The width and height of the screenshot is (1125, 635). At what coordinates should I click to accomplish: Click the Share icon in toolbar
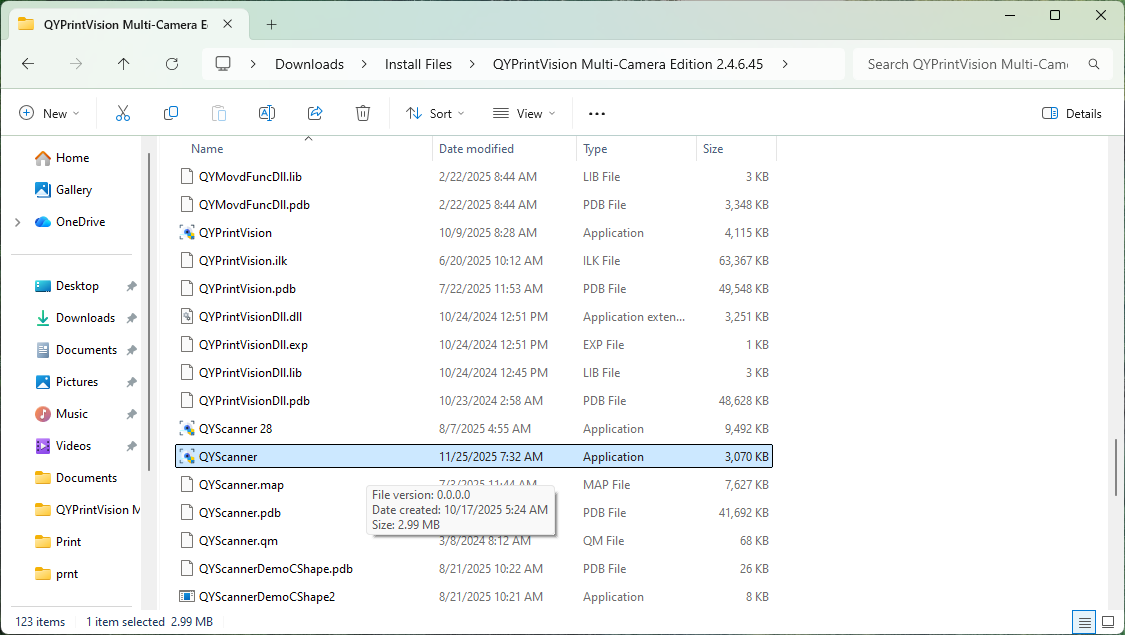point(315,113)
